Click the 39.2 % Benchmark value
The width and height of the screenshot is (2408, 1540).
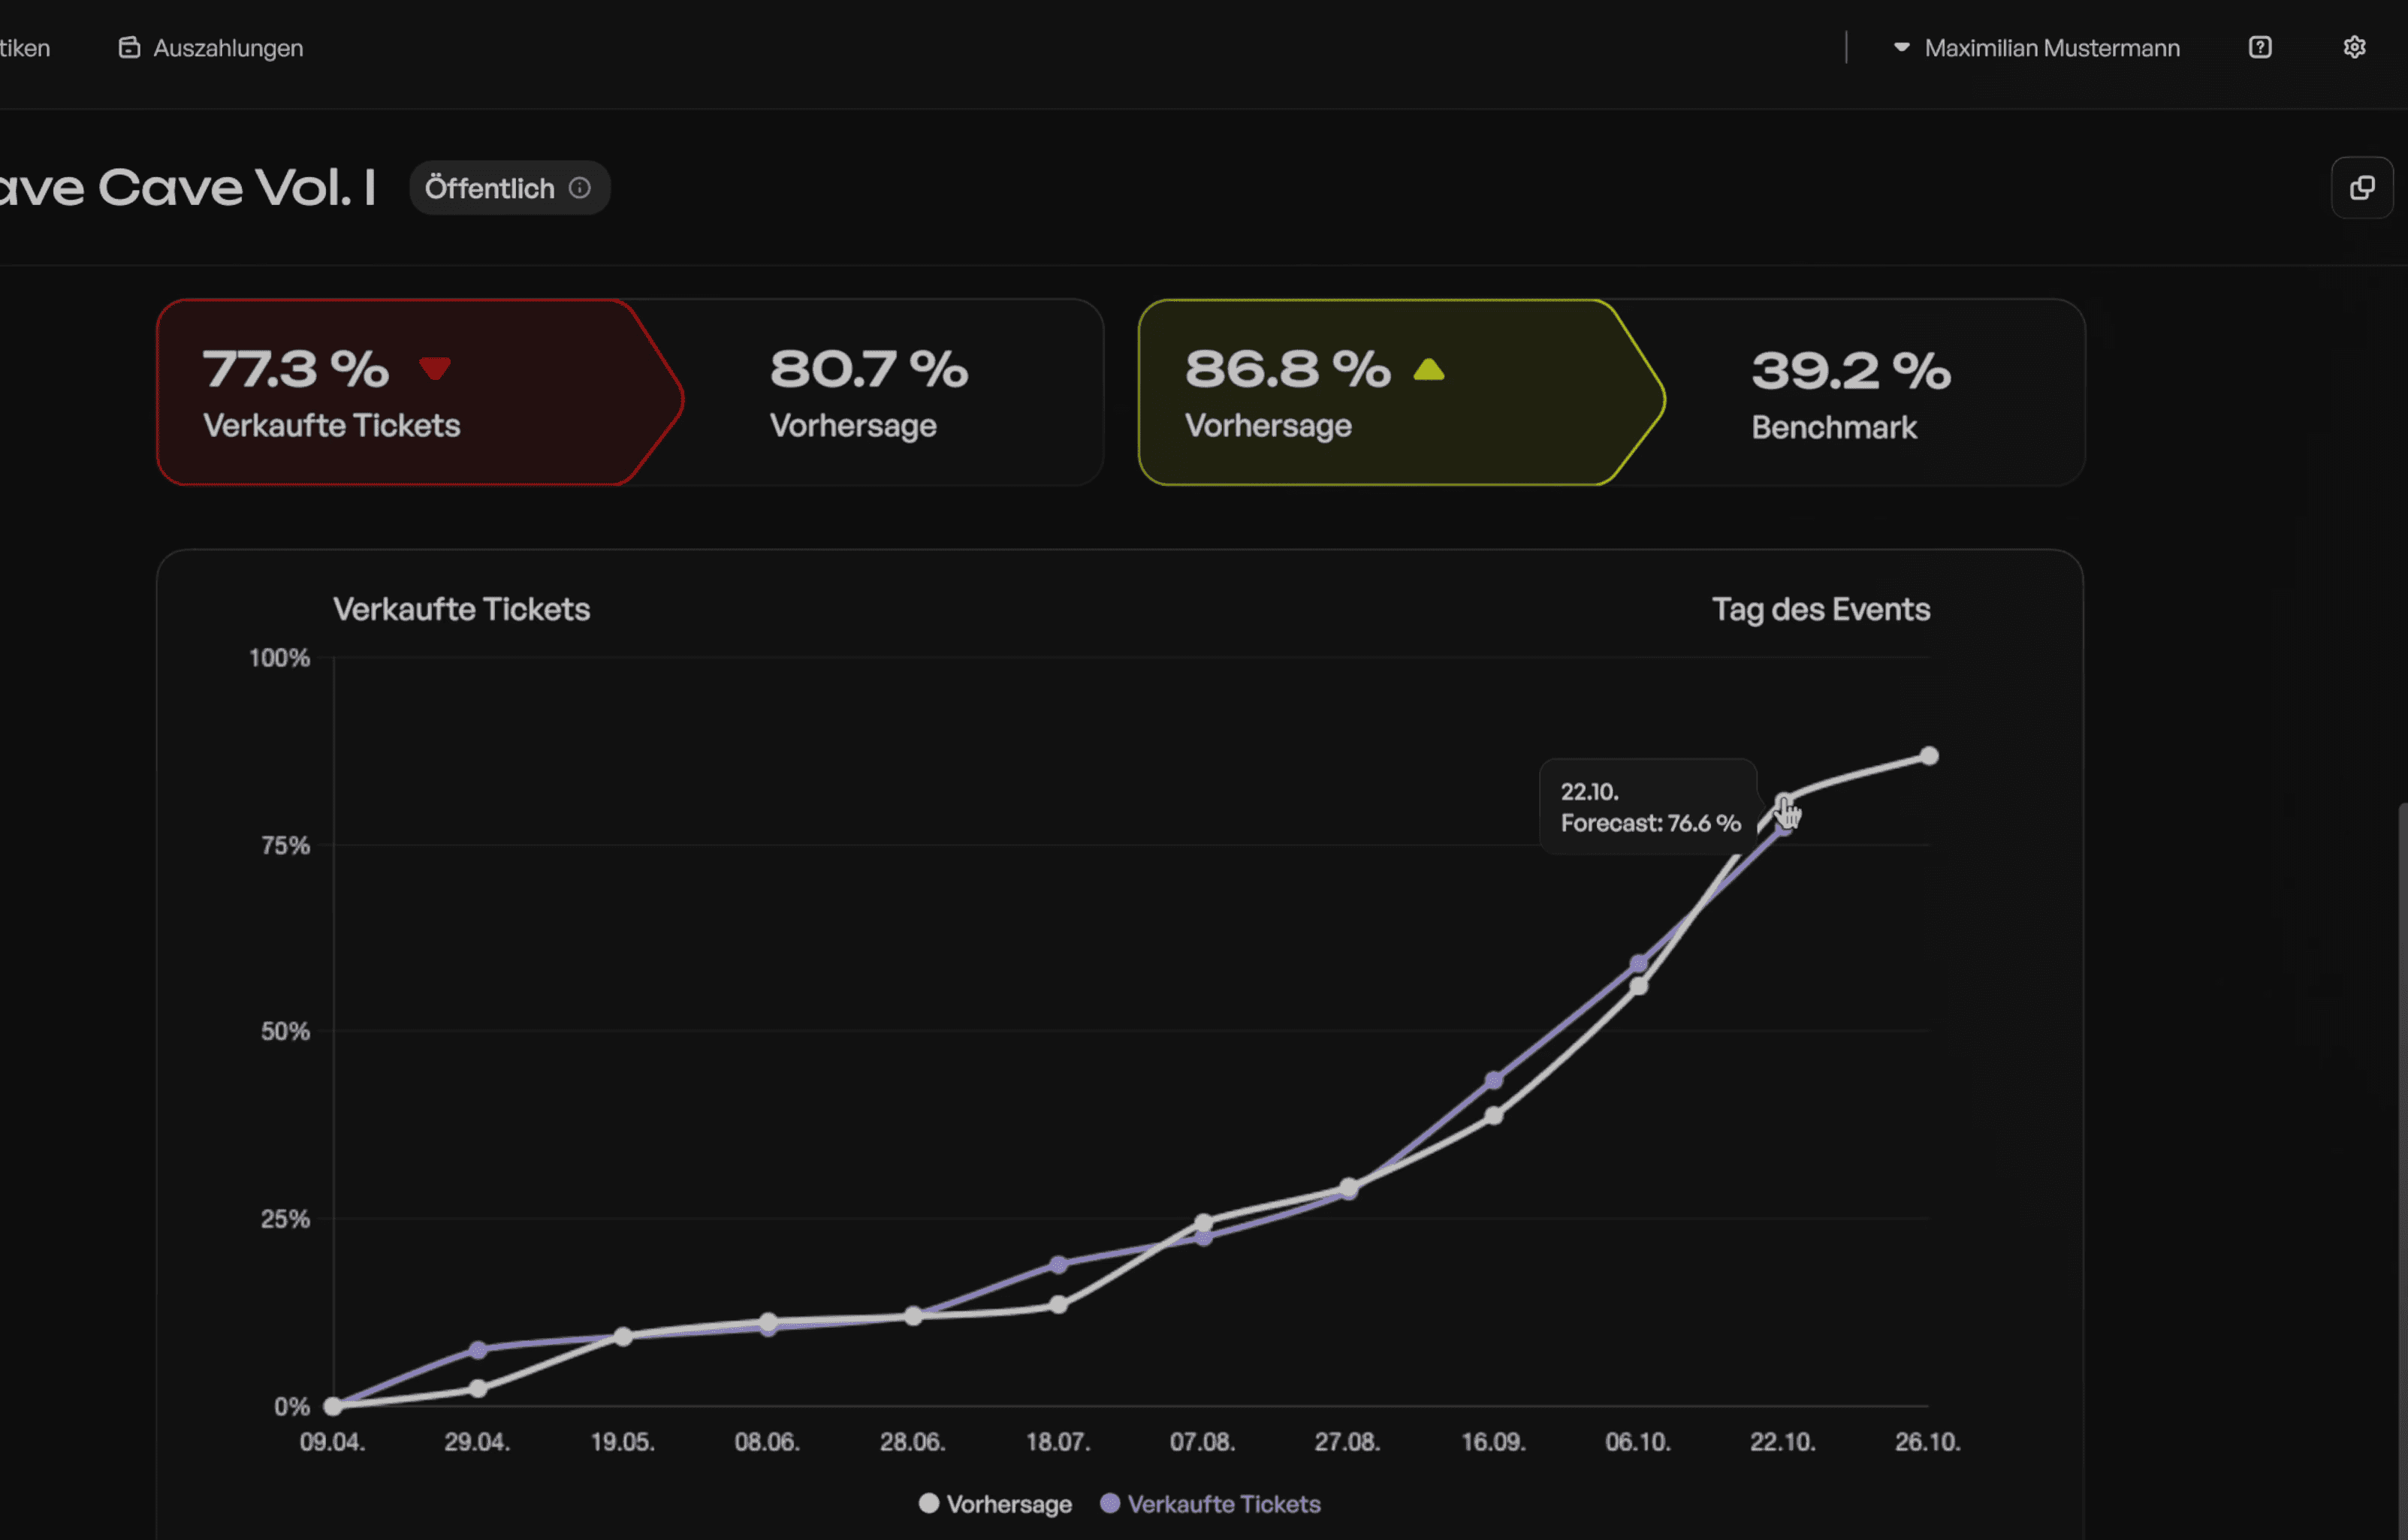(1851, 371)
